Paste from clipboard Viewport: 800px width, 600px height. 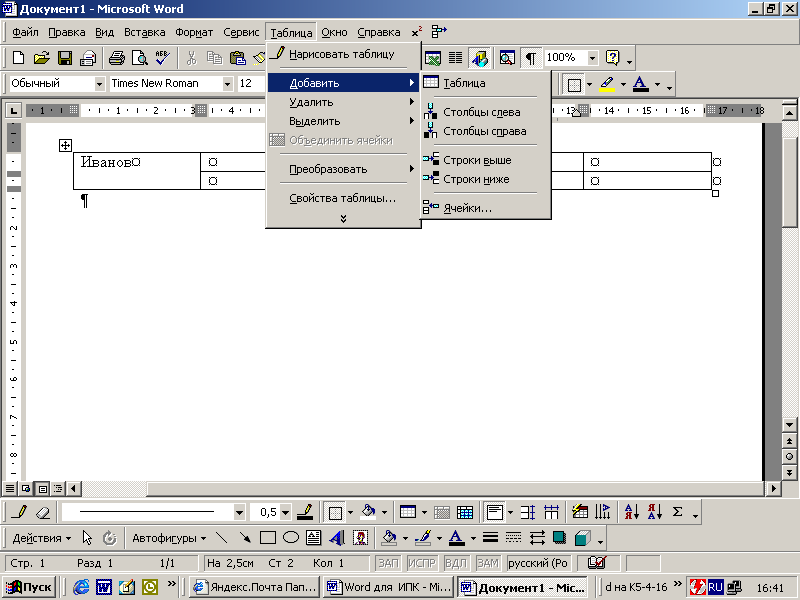(237, 58)
